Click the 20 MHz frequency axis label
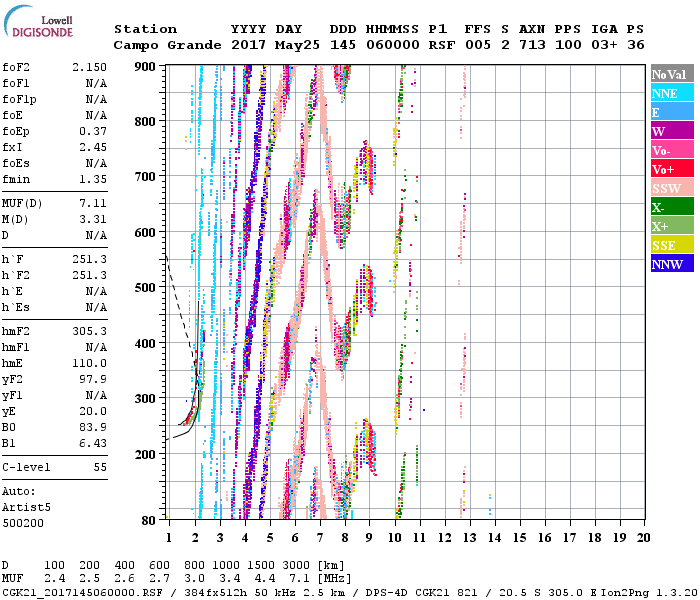Viewport: 700px width, 600px height. 643,538
